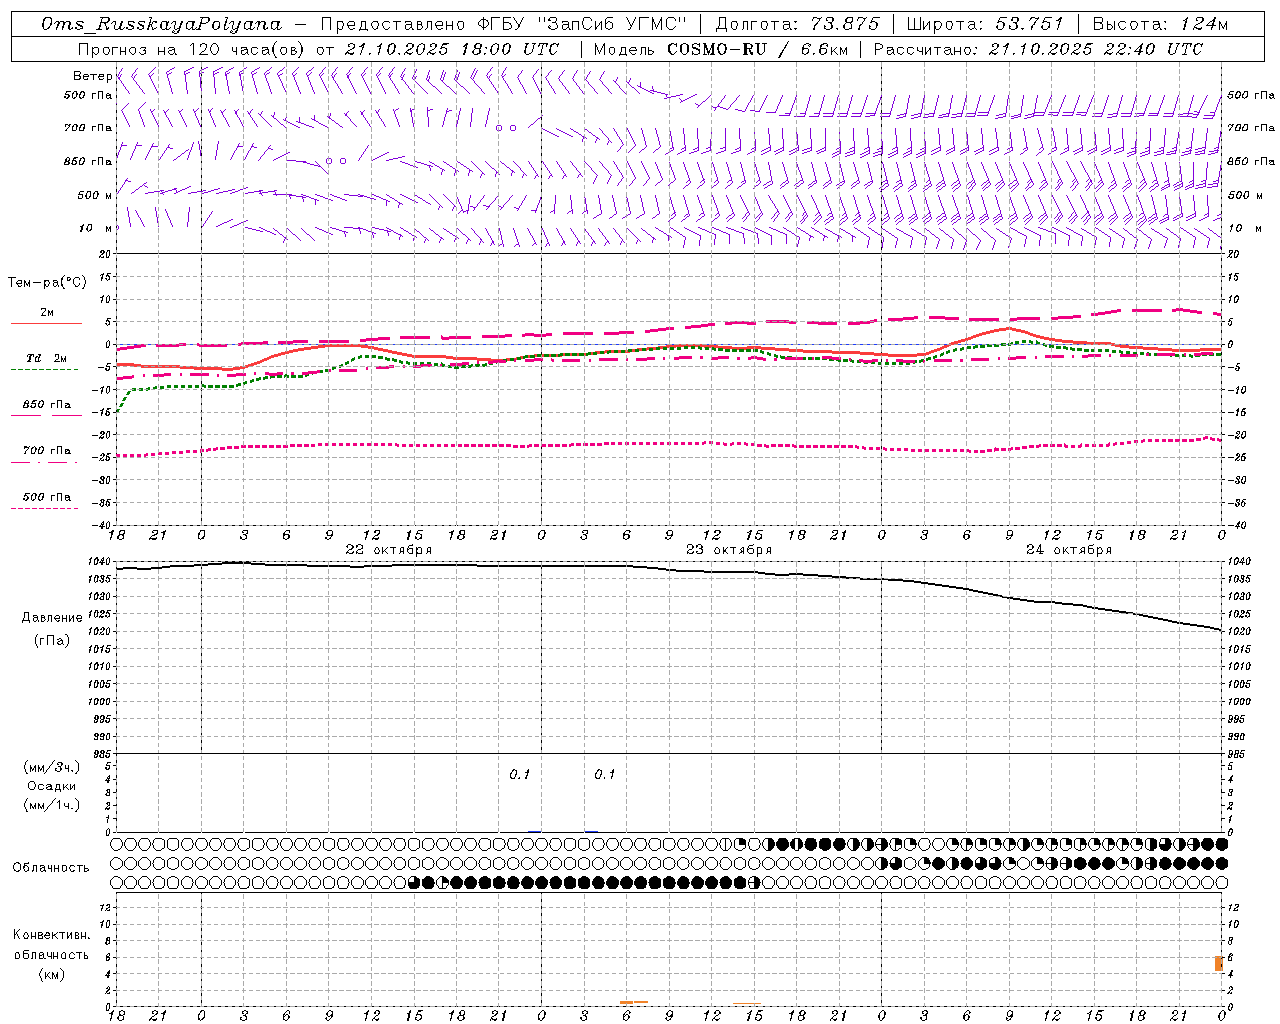Click the red 2m temperature curve
This screenshot has height=1024, width=1280.
[670, 348]
